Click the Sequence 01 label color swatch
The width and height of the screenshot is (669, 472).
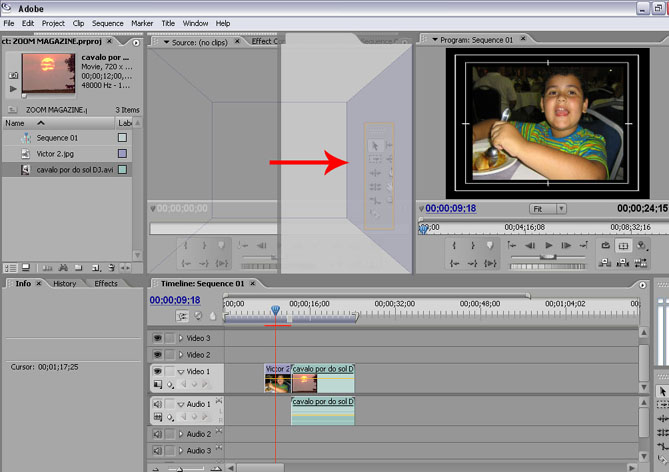tap(122, 138)
